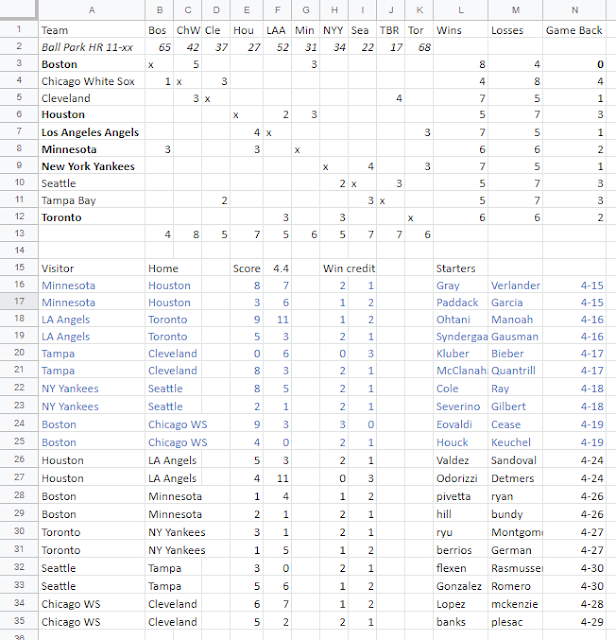The width and height of the screenshot is (616, 640).
Task: Click the '65' ballpark HR cell for Bos
Action: [159, 47]
